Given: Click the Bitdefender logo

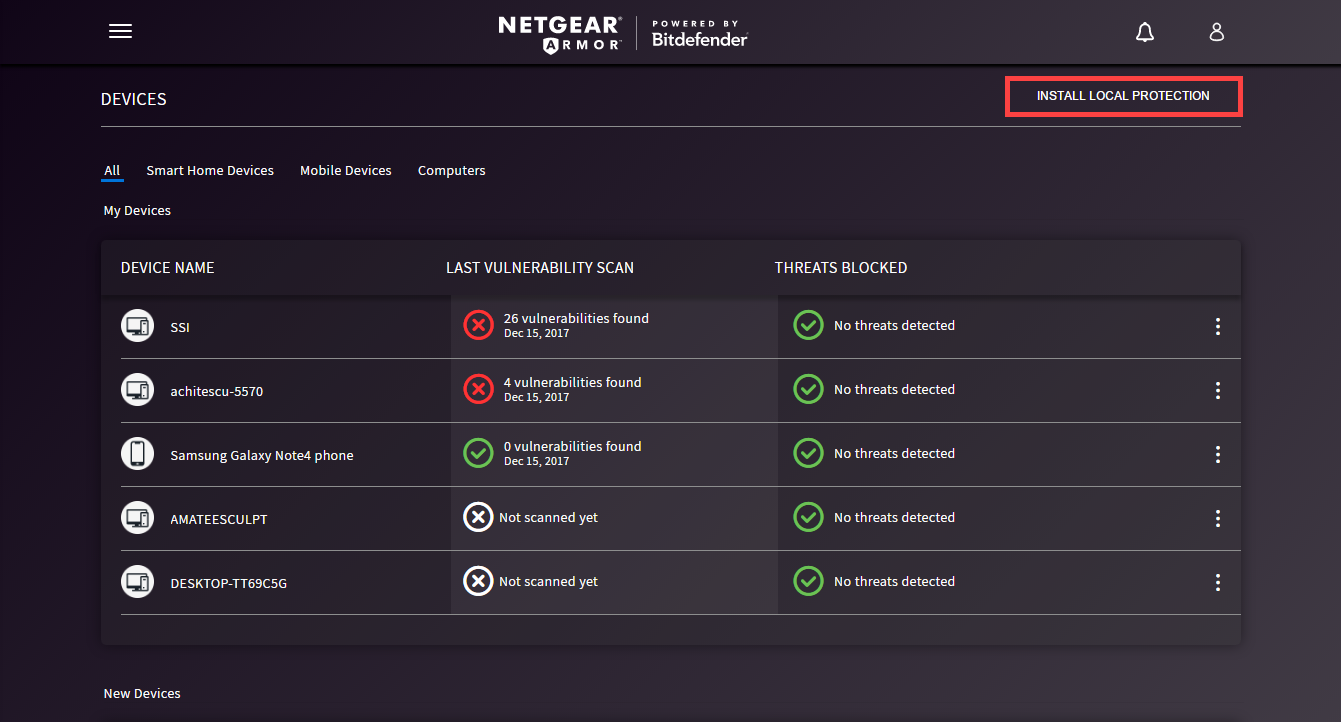Looking at the screenshot, I should coord(700,33).
